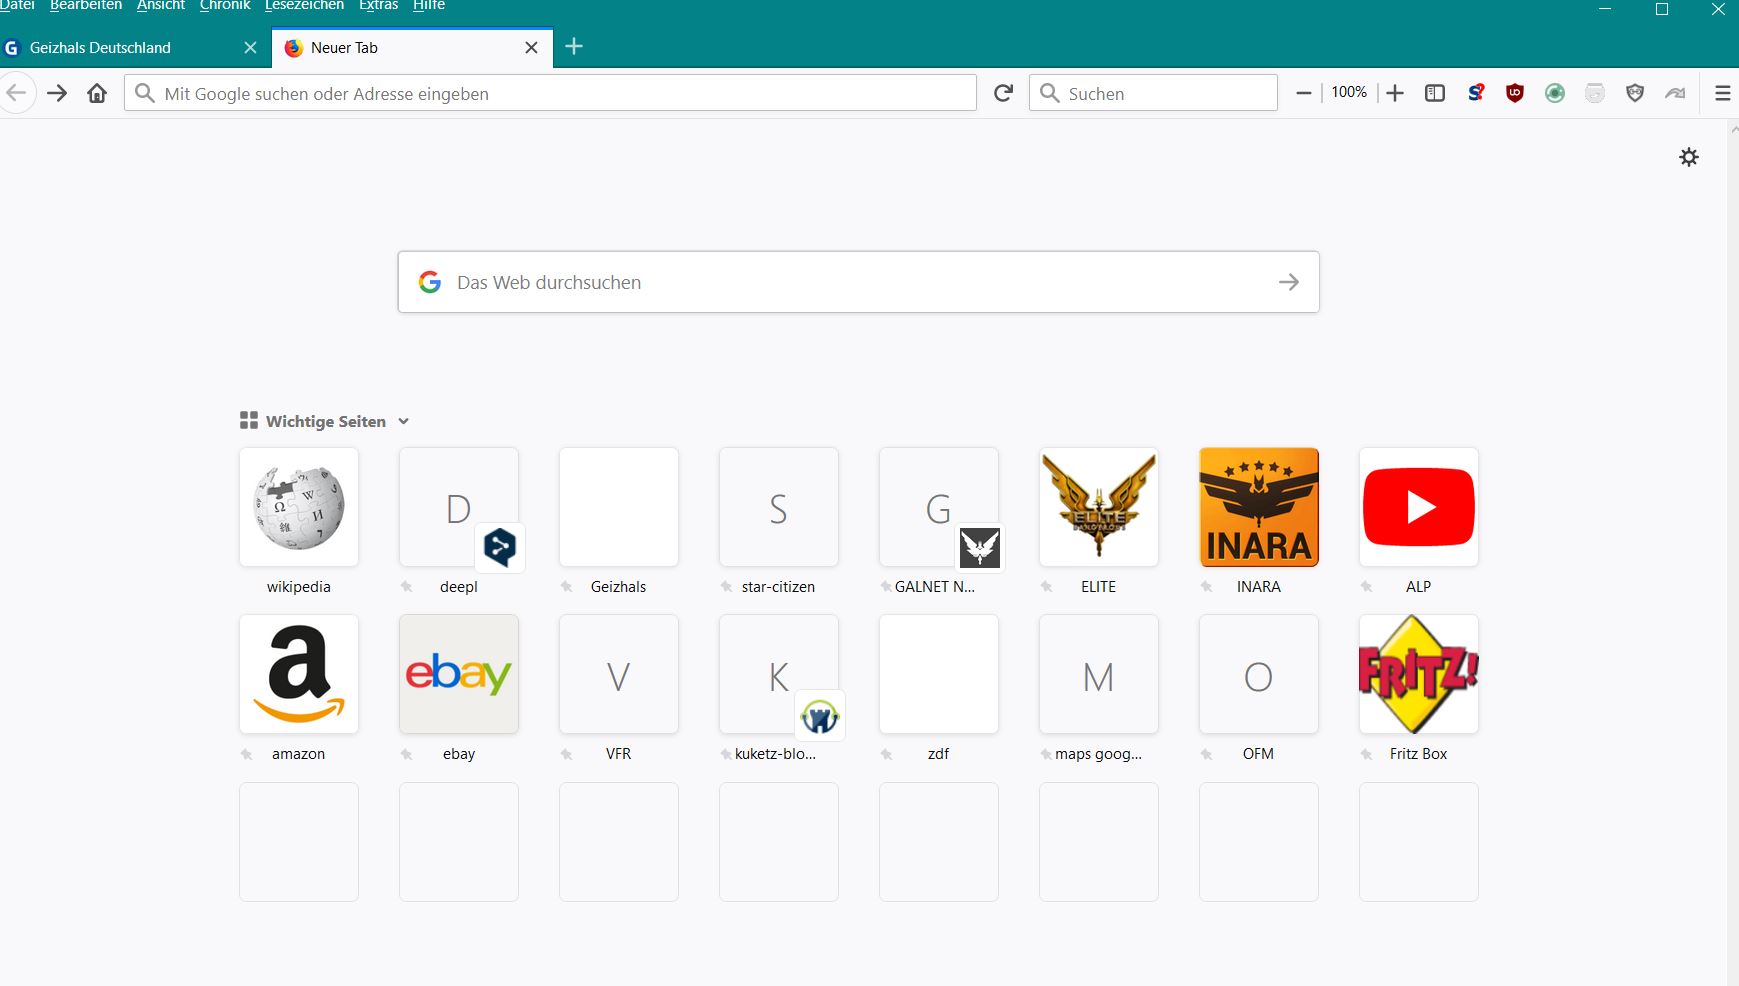Click the vertical scrollbar up arrow
1739x986 pixels.
(1732, 128)
